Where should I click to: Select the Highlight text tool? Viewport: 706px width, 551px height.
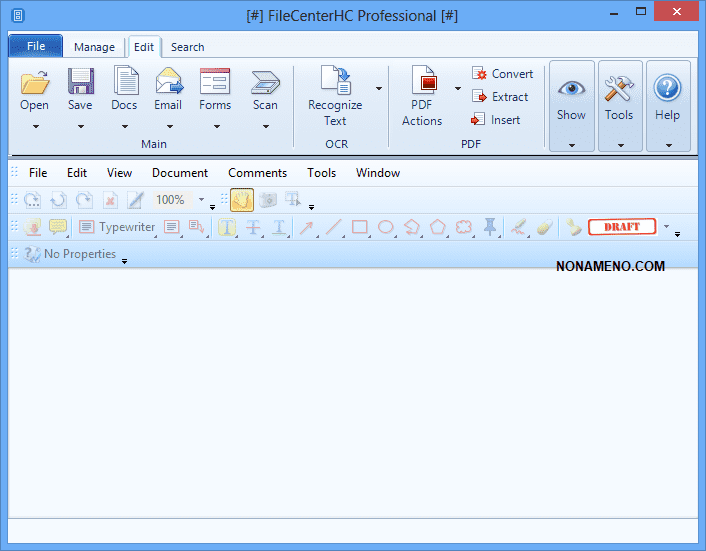click(x=227, y=227)
